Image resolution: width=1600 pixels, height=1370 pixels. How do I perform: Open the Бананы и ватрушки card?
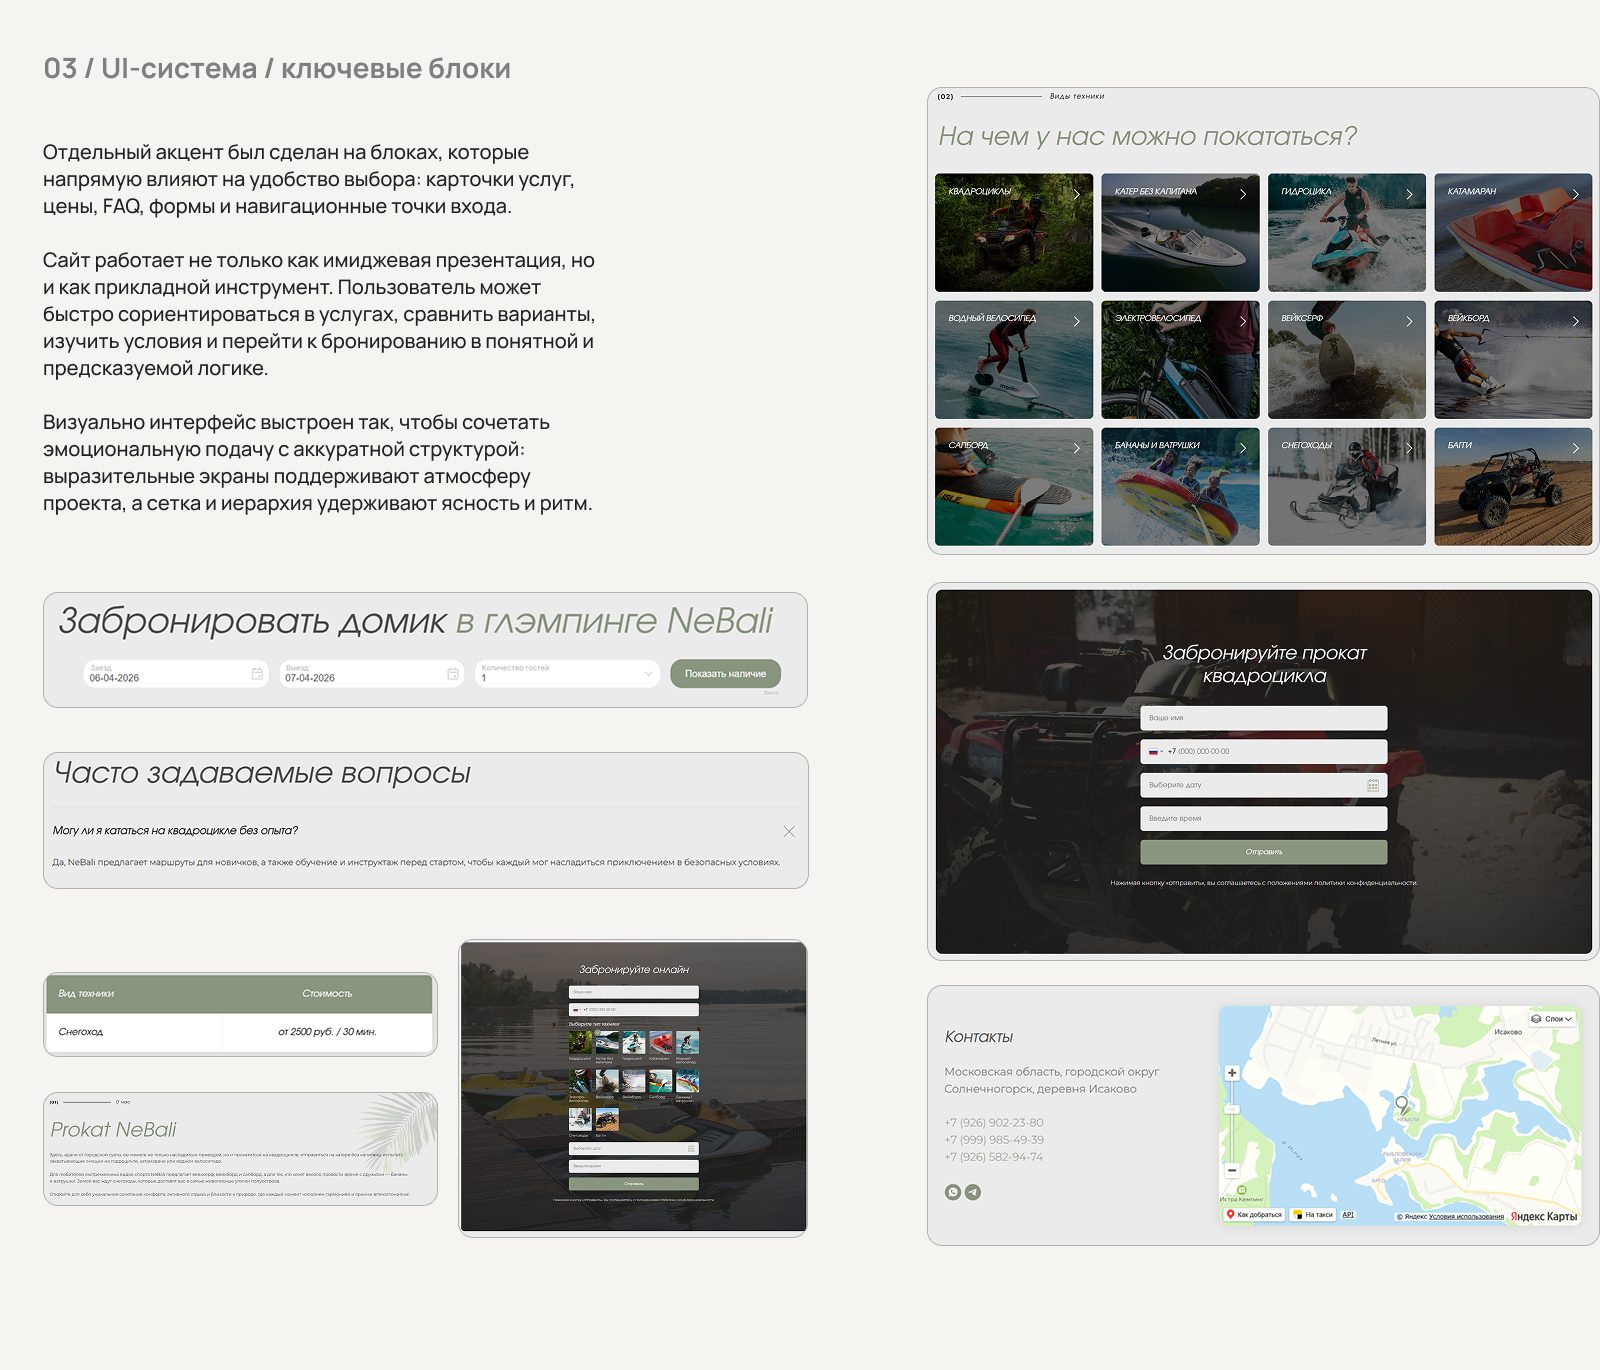1180,487
